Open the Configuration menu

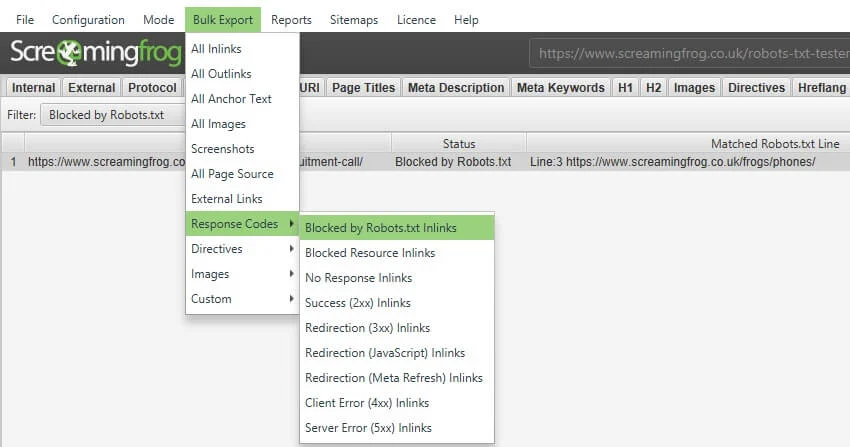tap(88, 20)
